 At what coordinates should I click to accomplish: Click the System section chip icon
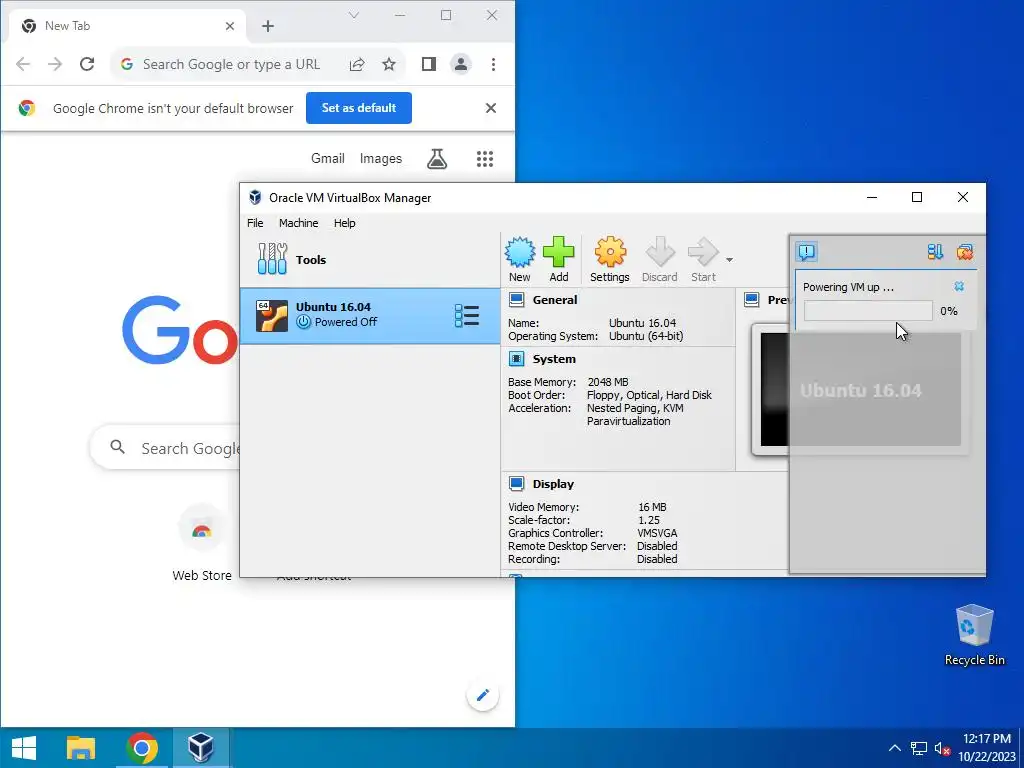pyautogui.click(x=517, y=359)
